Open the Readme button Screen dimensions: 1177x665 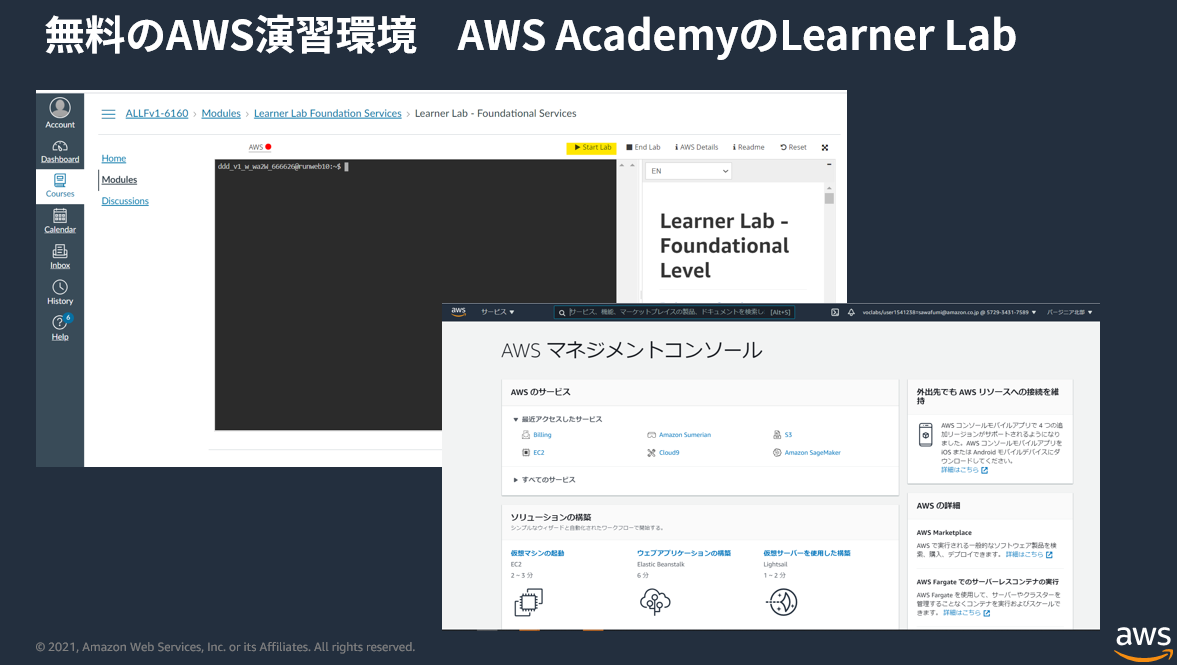click(x=748, y=147)
